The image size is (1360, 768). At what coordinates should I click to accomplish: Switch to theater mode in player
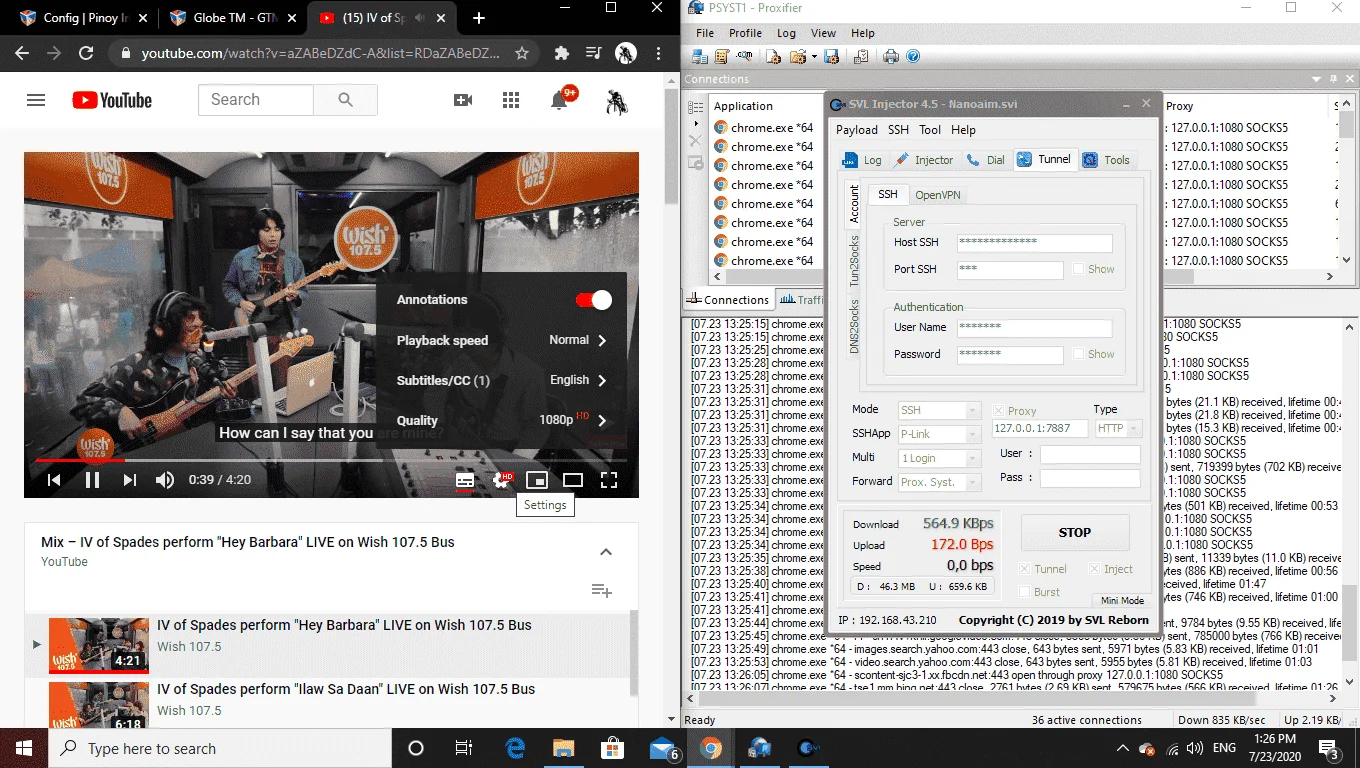(573, 480)
